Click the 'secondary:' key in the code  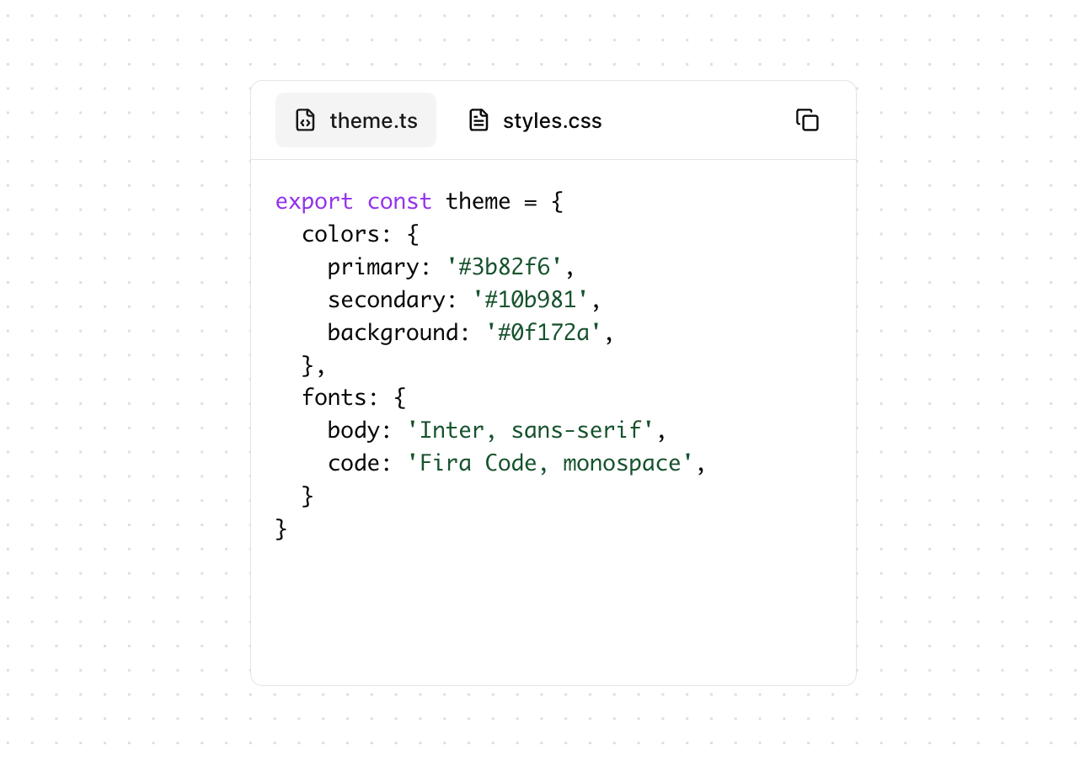pos(392,300)
